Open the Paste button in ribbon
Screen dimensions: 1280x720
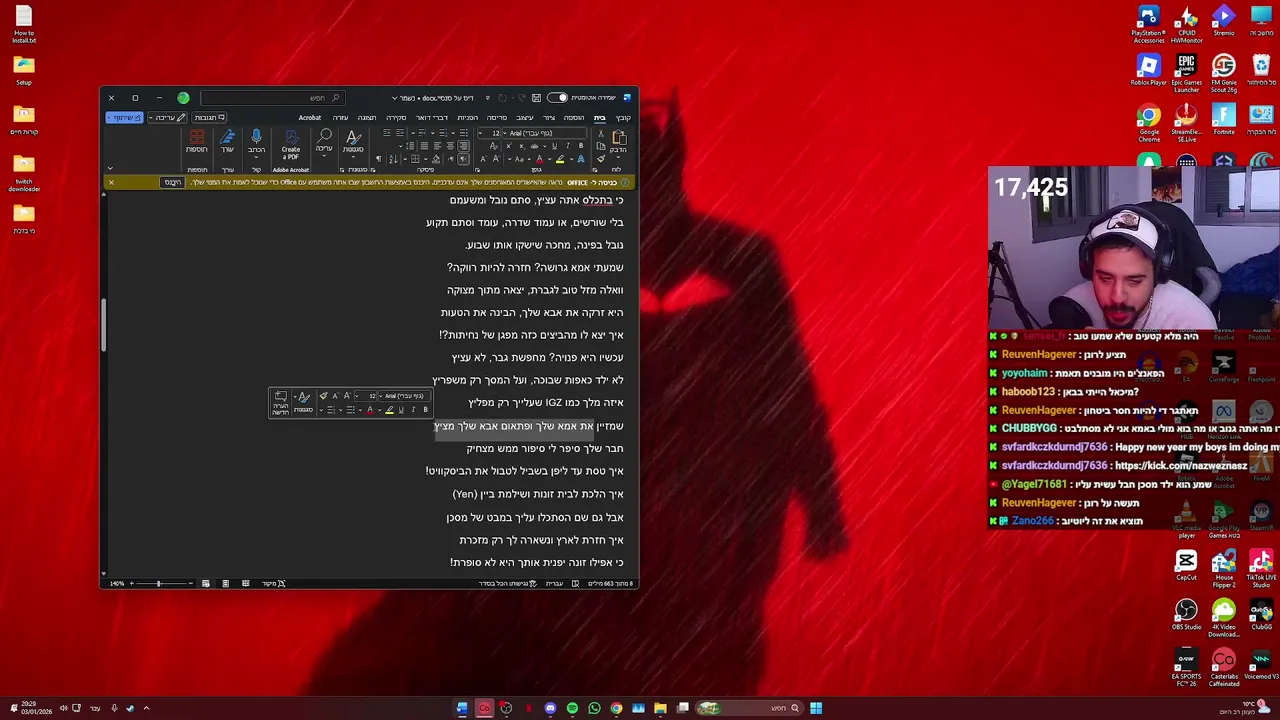tap(619, 143)
